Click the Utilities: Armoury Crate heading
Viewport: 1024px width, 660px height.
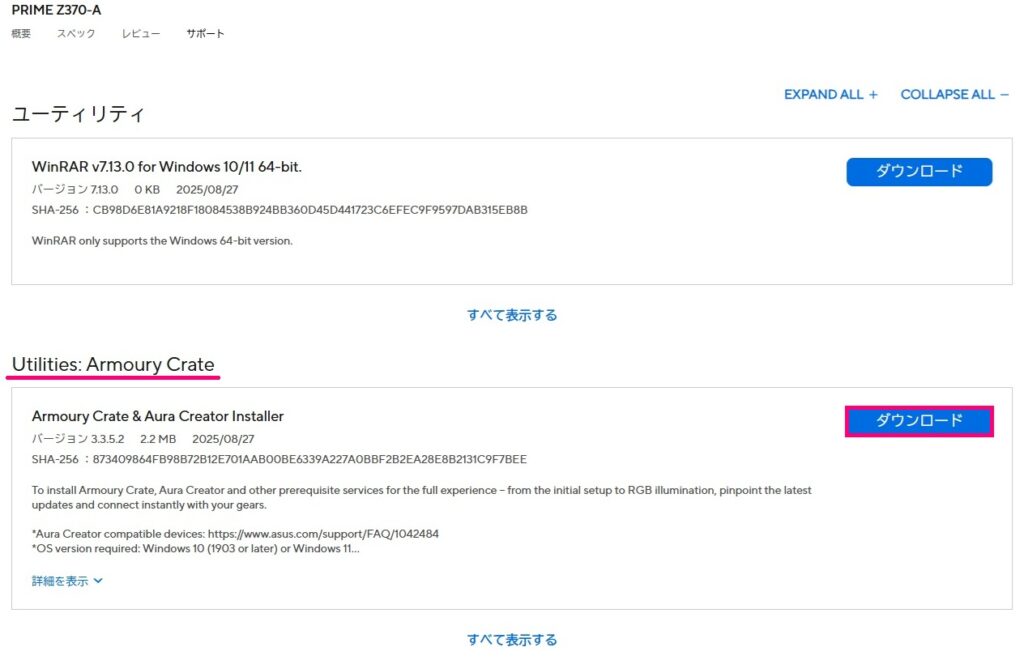click(113, 364)
